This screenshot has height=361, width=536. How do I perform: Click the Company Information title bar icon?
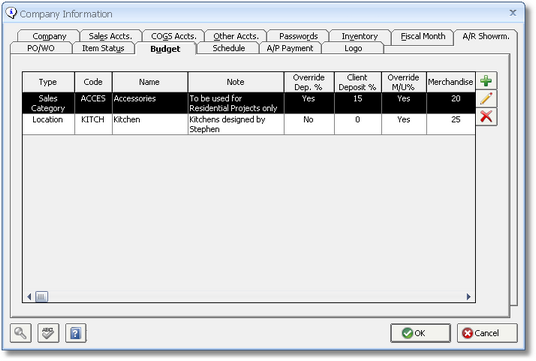tap(11, 13)
